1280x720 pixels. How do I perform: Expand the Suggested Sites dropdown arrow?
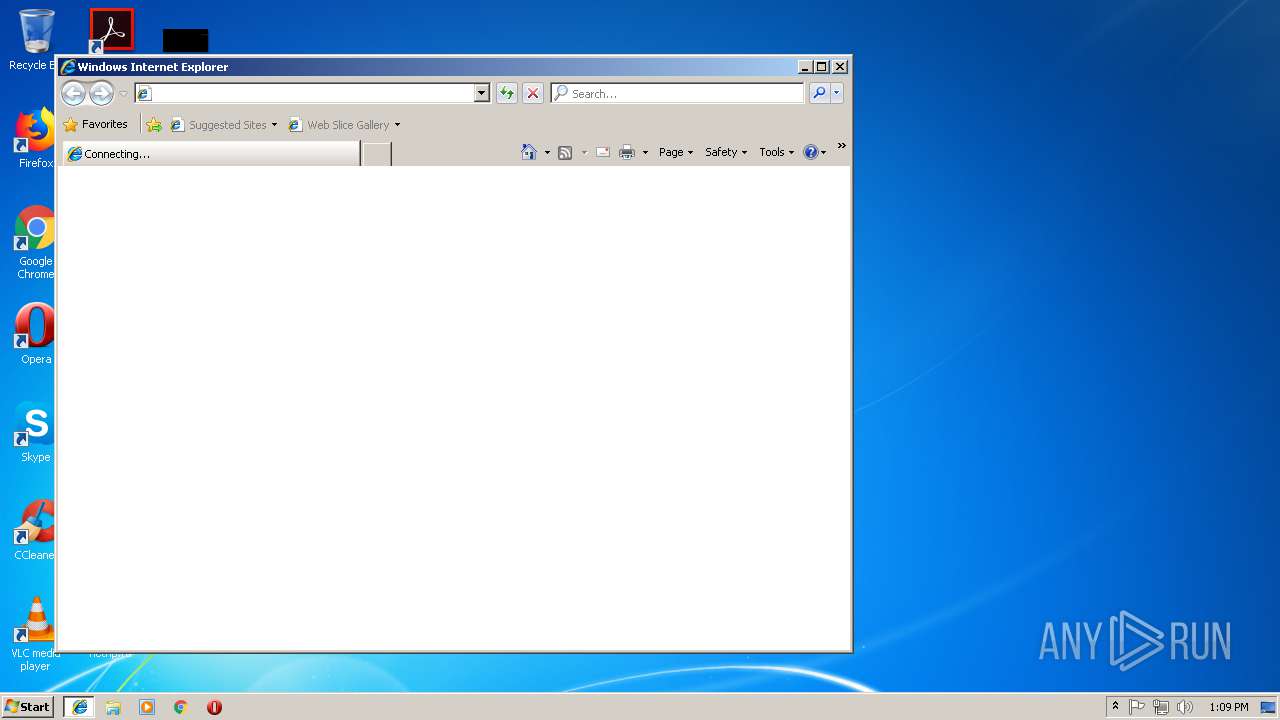[x=274, y=125]
